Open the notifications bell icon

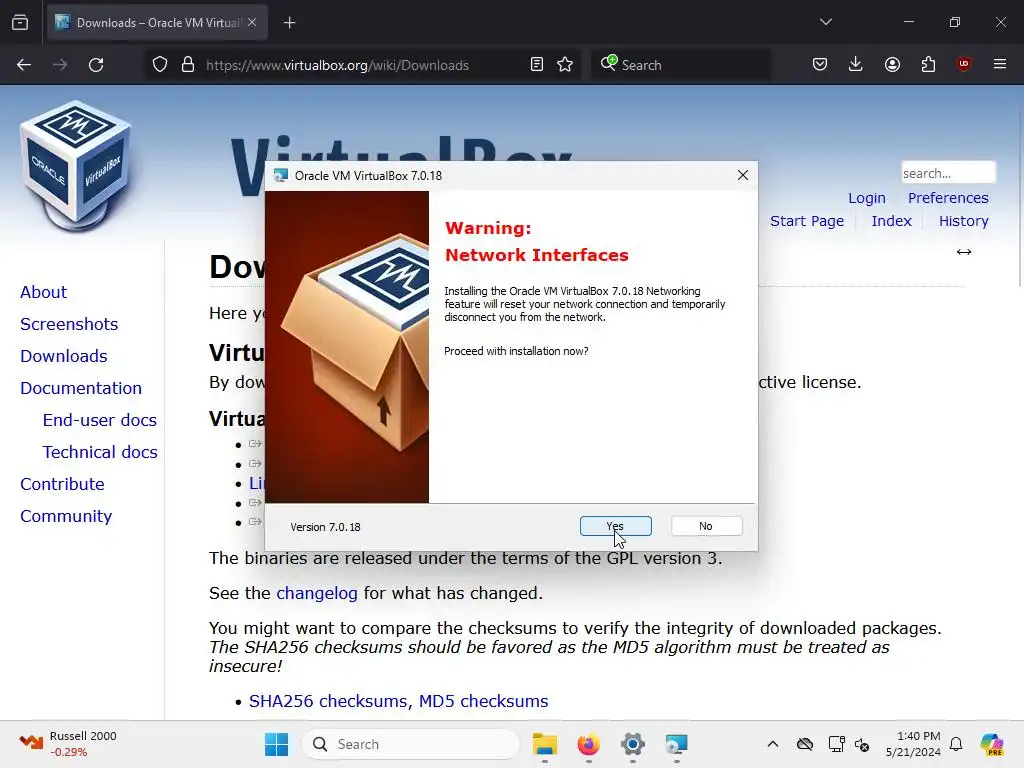[956, 744]
